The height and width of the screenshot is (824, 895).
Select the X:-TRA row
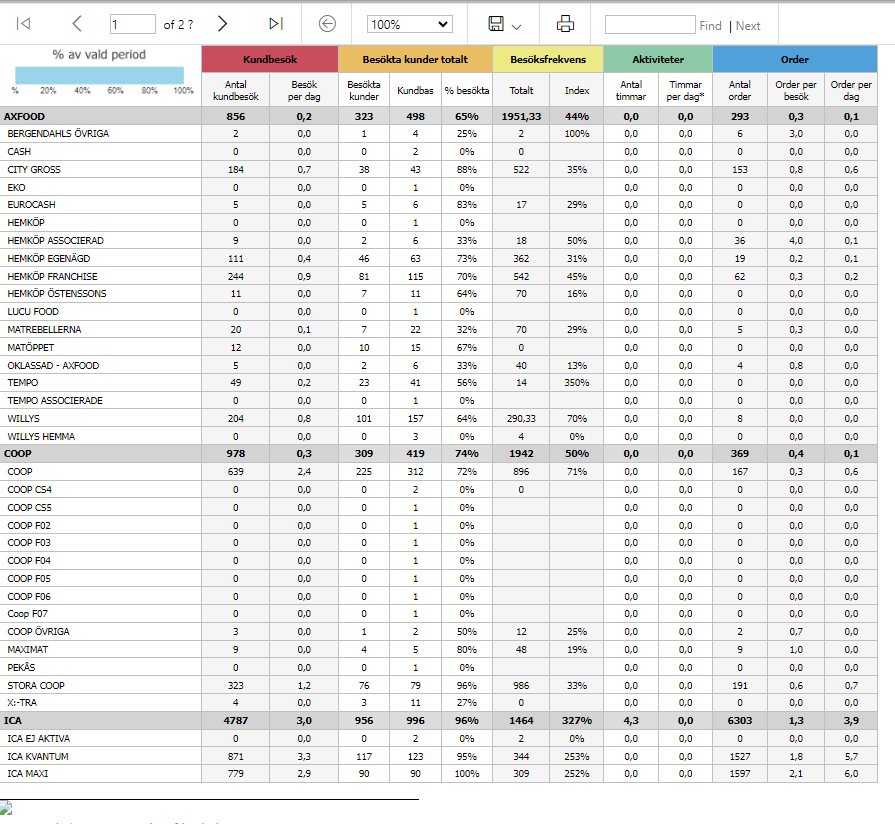(x=438, y=702)
